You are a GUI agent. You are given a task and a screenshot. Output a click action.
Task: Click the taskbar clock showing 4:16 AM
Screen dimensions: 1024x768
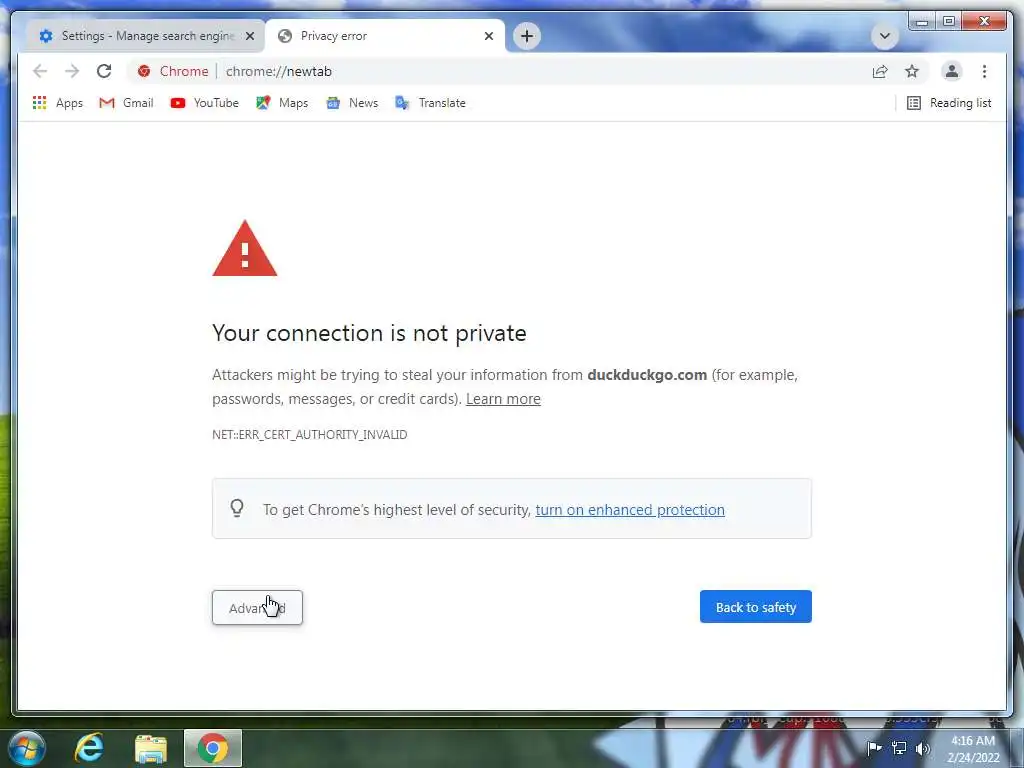click(x=973, y=748)
